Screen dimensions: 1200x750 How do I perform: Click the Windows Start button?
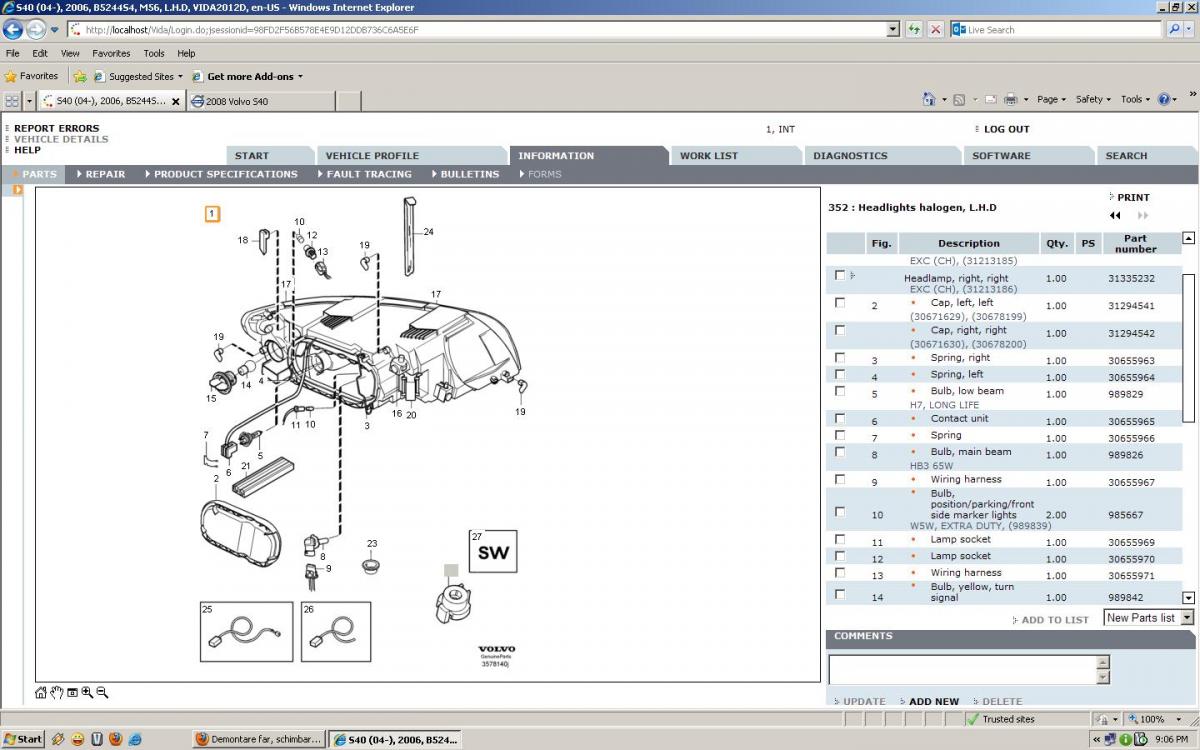23,739
